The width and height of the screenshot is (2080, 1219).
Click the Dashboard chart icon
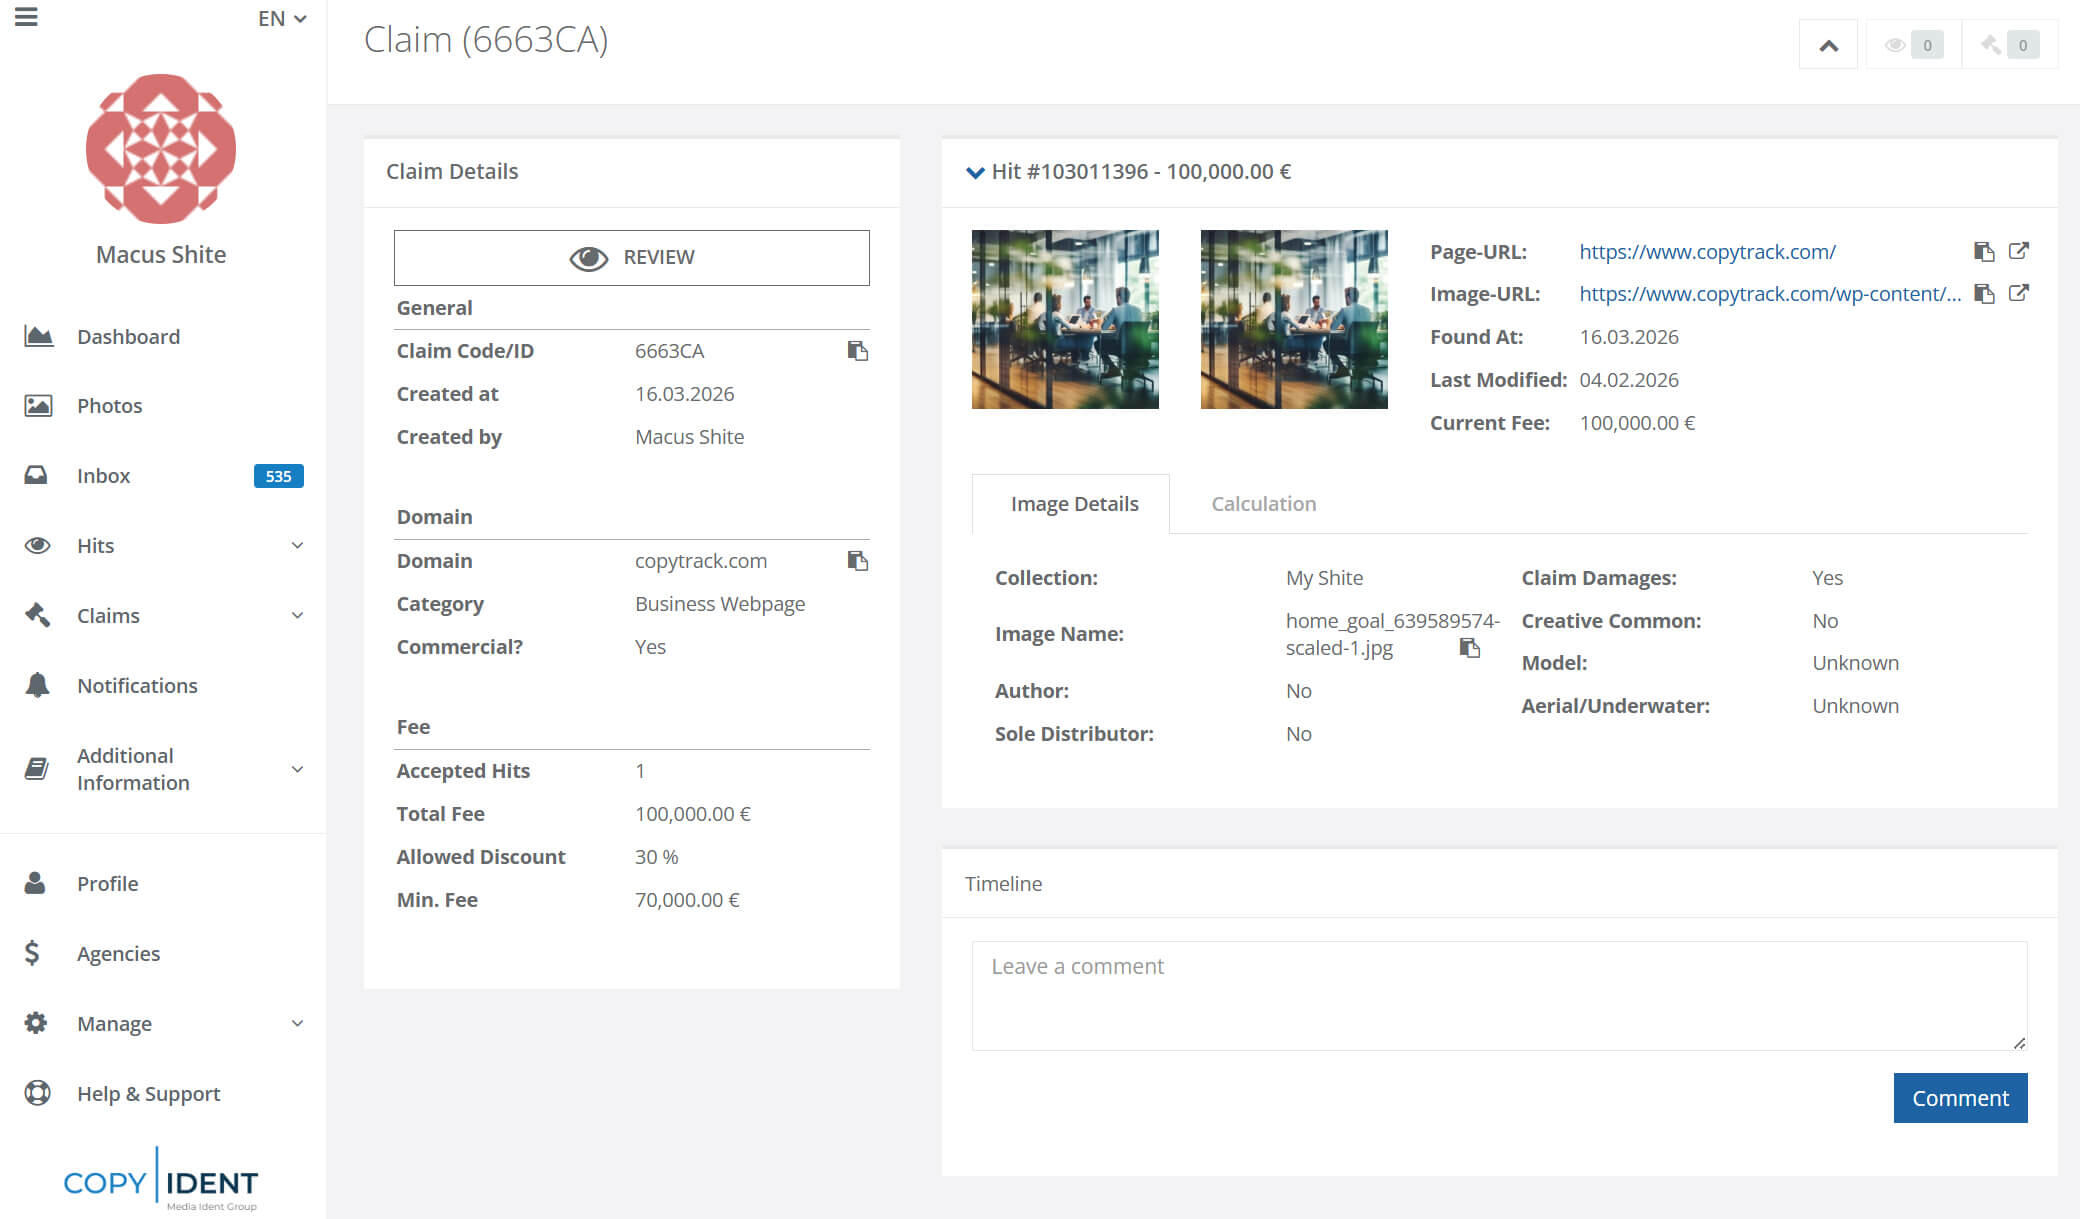click(x=38, y=336)
